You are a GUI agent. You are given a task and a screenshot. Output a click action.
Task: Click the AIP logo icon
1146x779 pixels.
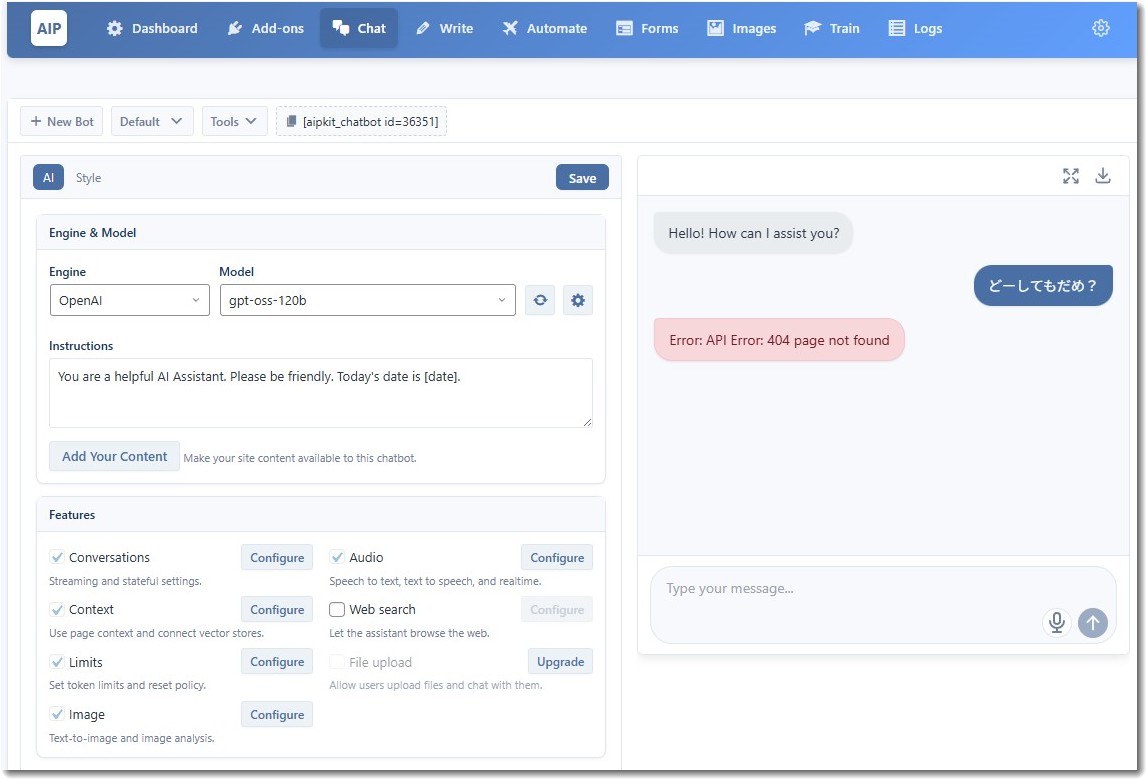click(49, 28)
